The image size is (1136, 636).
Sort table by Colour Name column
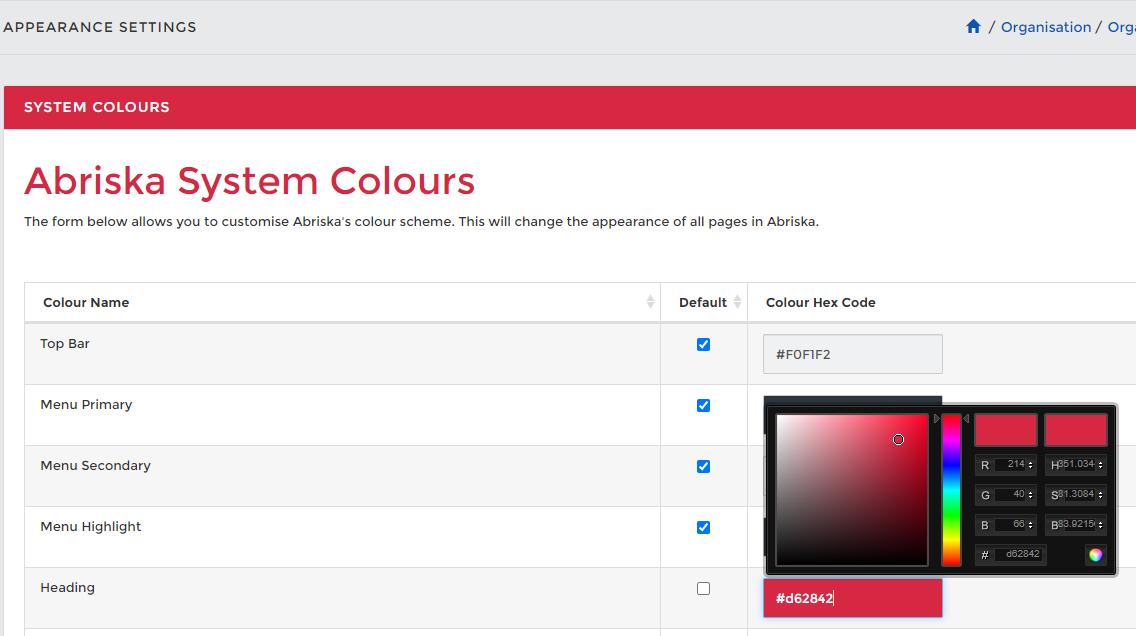pos(342,302)
